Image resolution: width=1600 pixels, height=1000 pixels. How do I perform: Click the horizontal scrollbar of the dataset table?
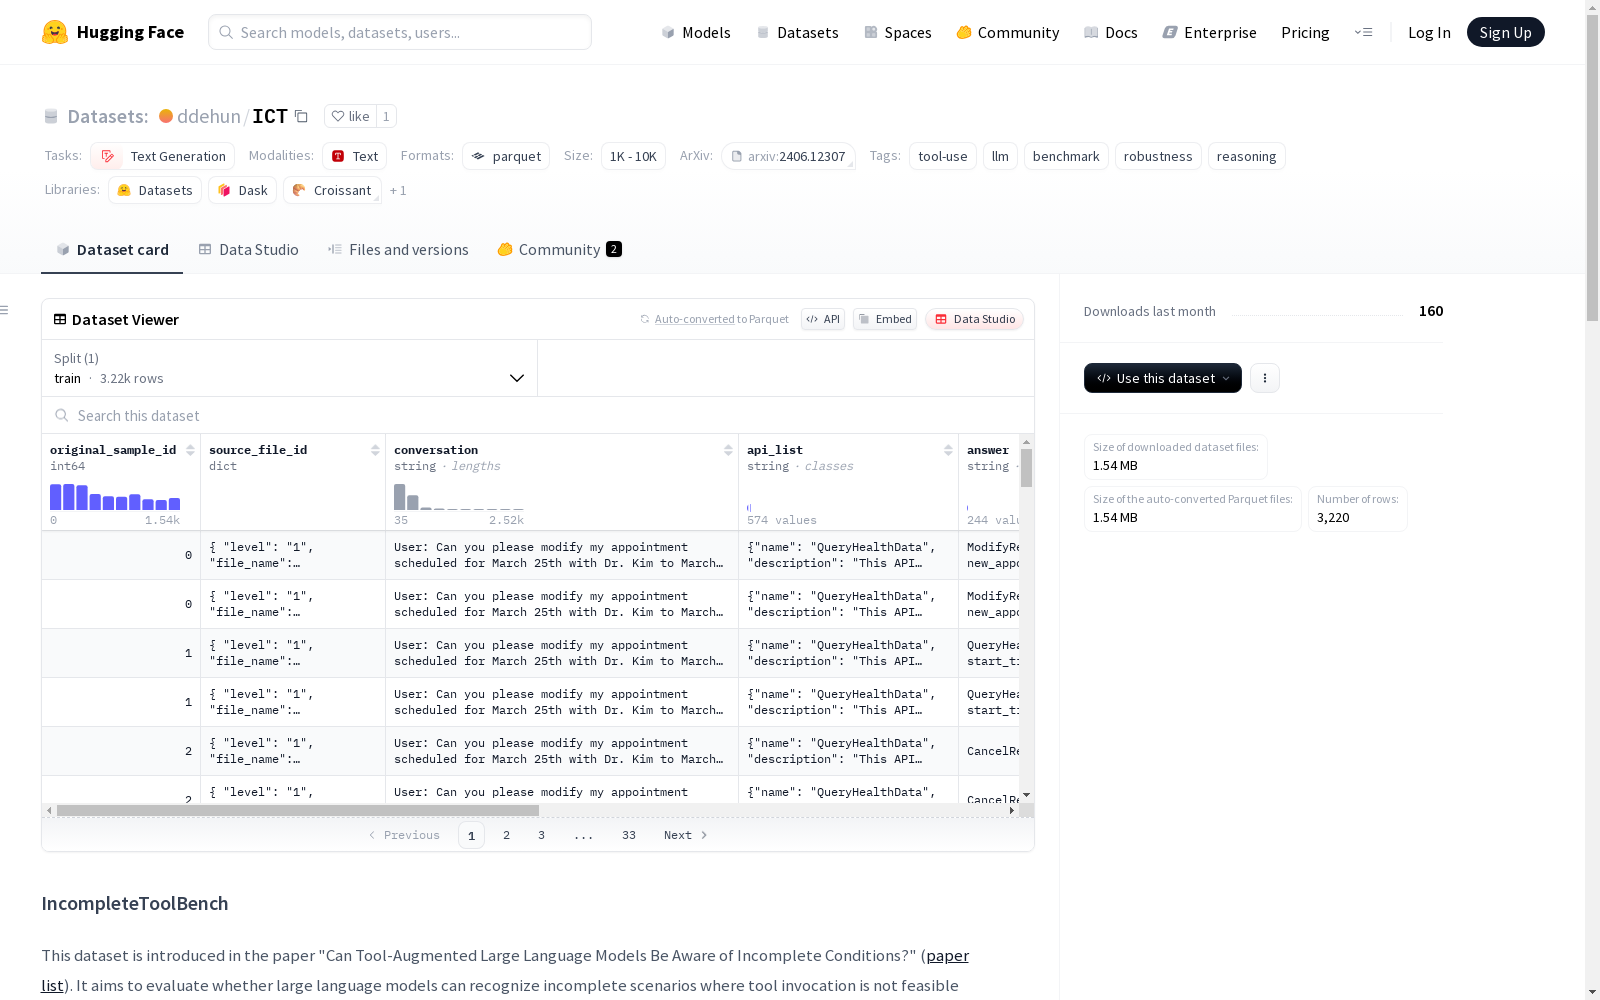(x=298, y=810)
